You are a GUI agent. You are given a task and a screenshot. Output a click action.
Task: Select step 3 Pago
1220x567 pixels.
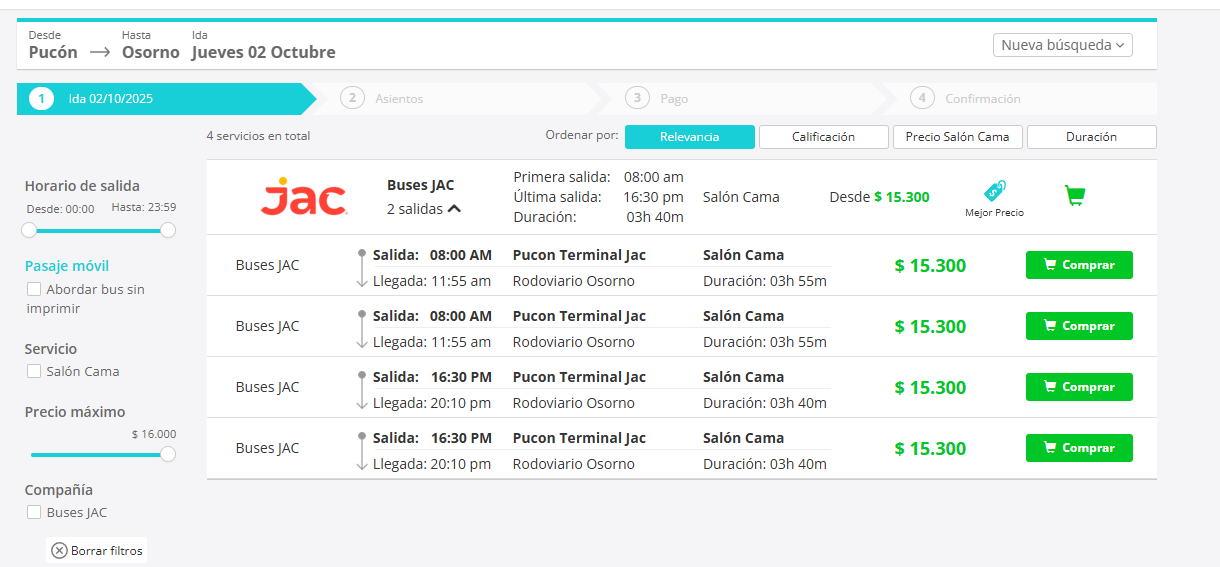point(657,99)
